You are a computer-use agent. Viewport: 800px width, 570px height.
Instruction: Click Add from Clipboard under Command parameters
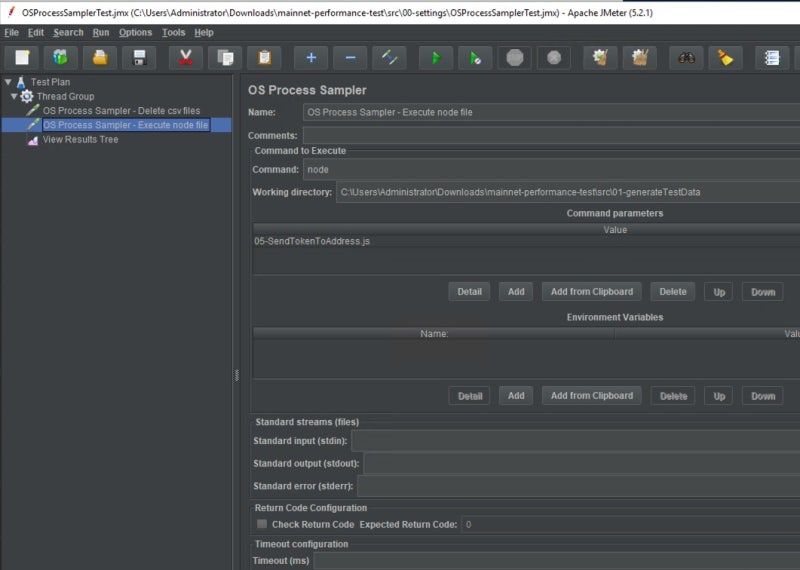592,291
